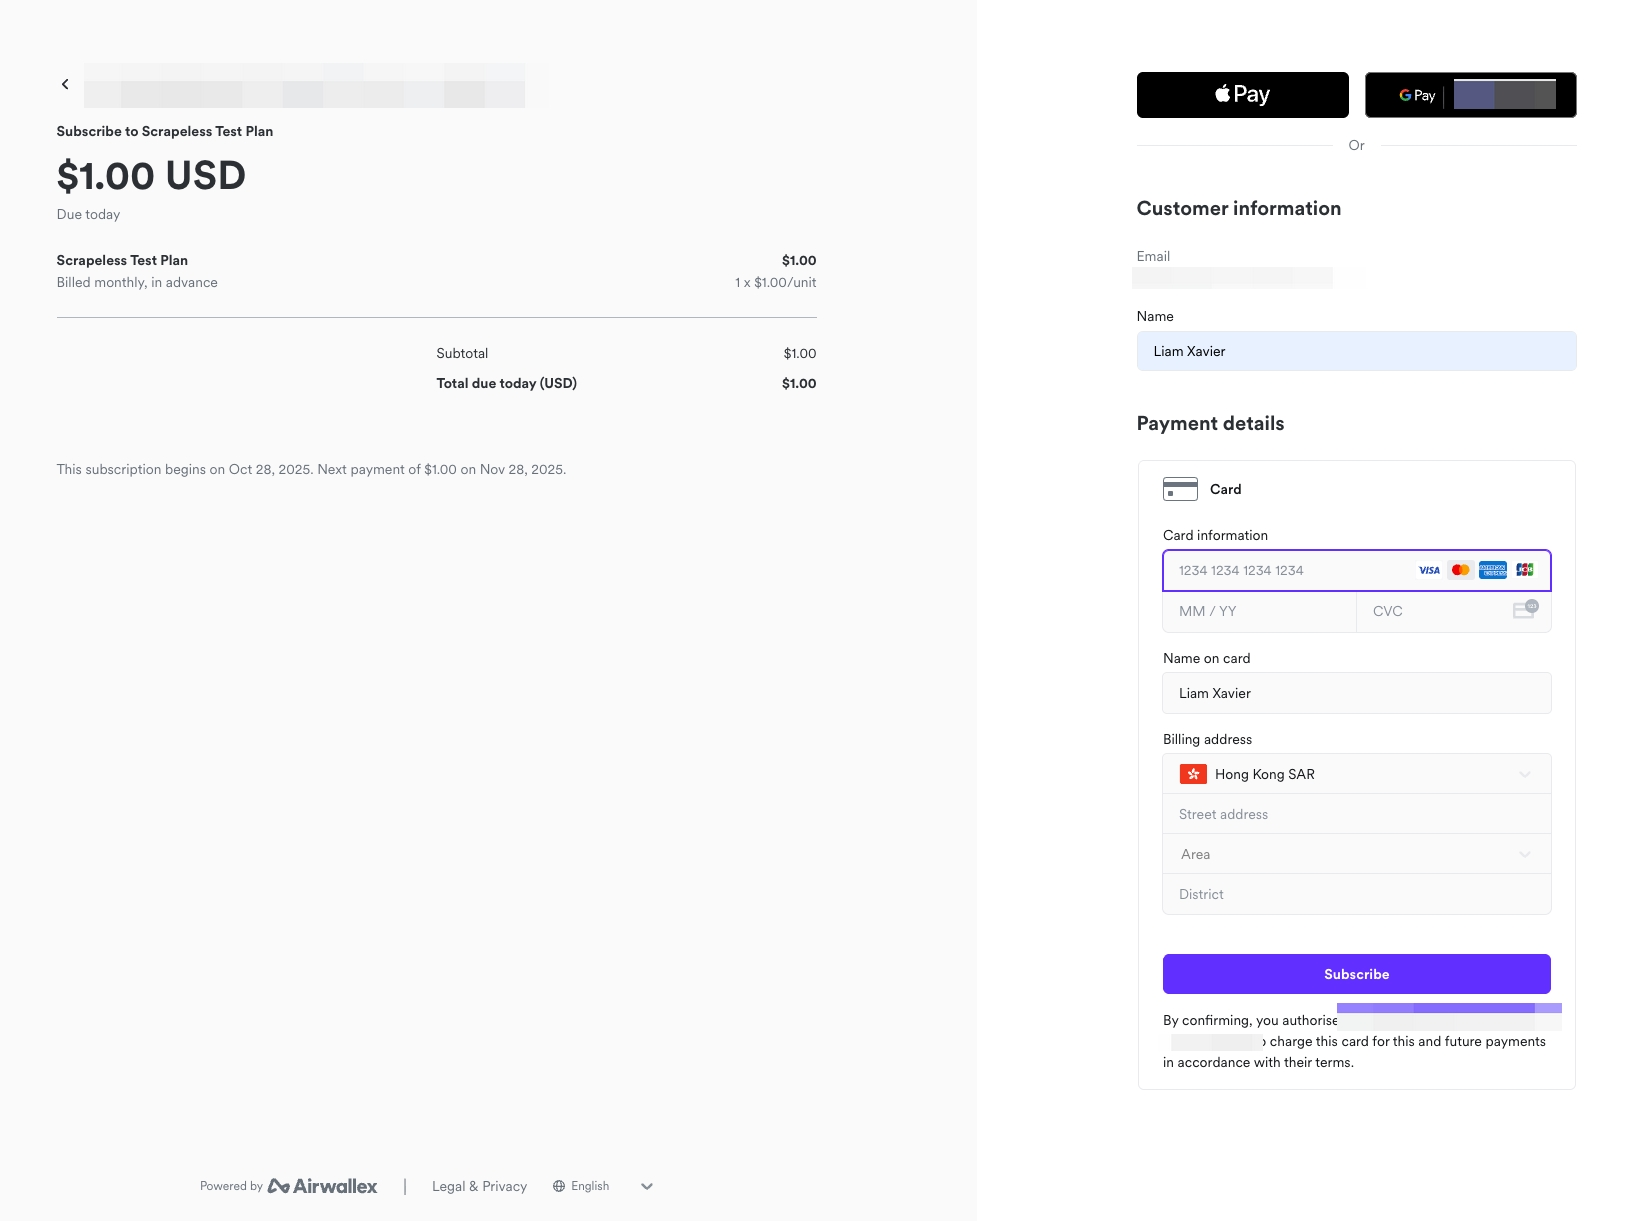
Task: Click the Visa card brand icon
Action: click(1427, 569)
